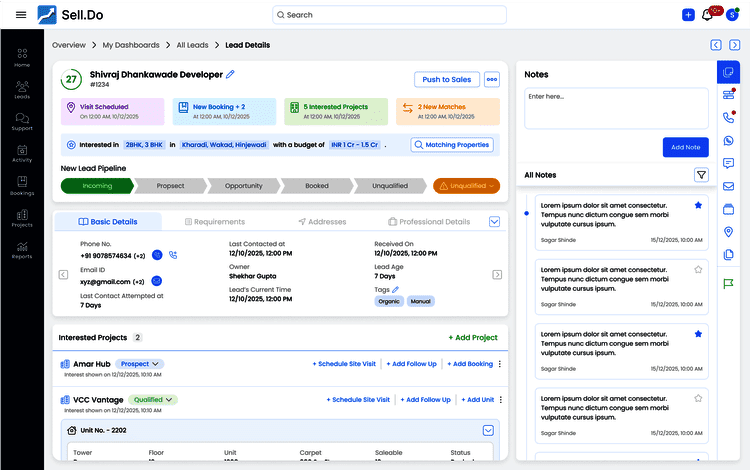This screenshot has width=750, height=470.
Task: Click the location pin icon in right sidebar
Action: tap(728, 232)
